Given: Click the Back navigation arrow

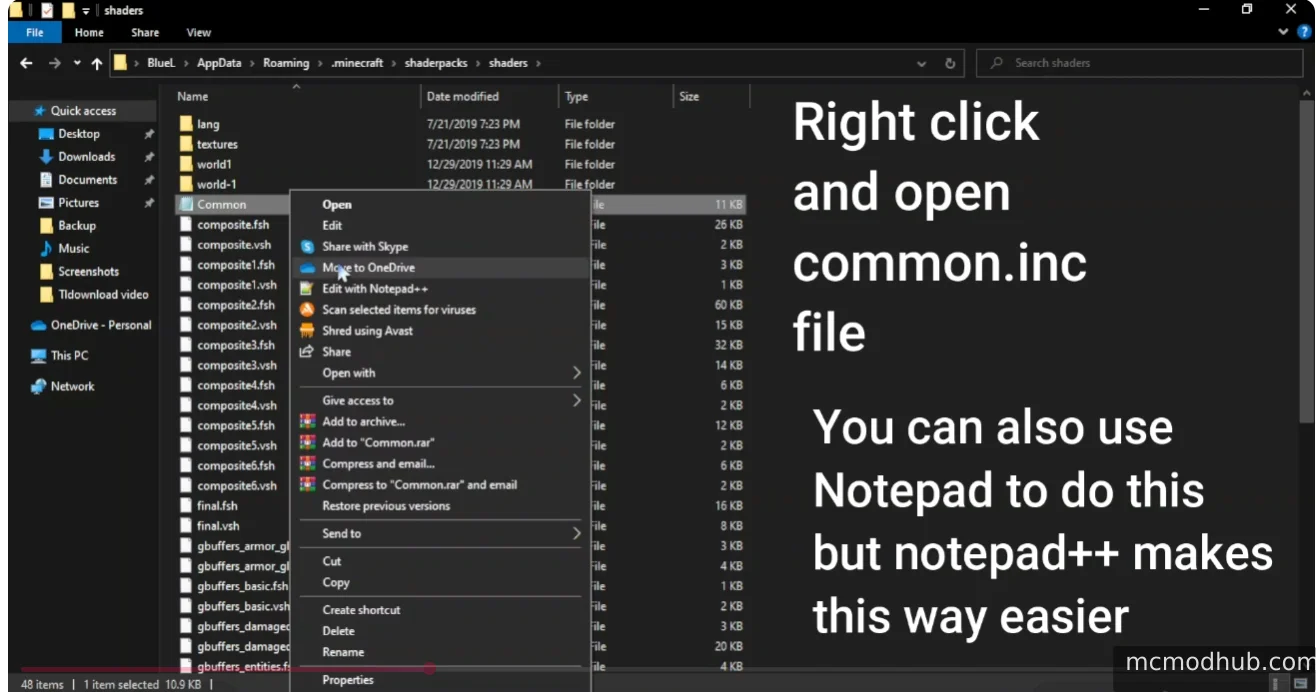Looking at the screenshot, I should 26,63.
